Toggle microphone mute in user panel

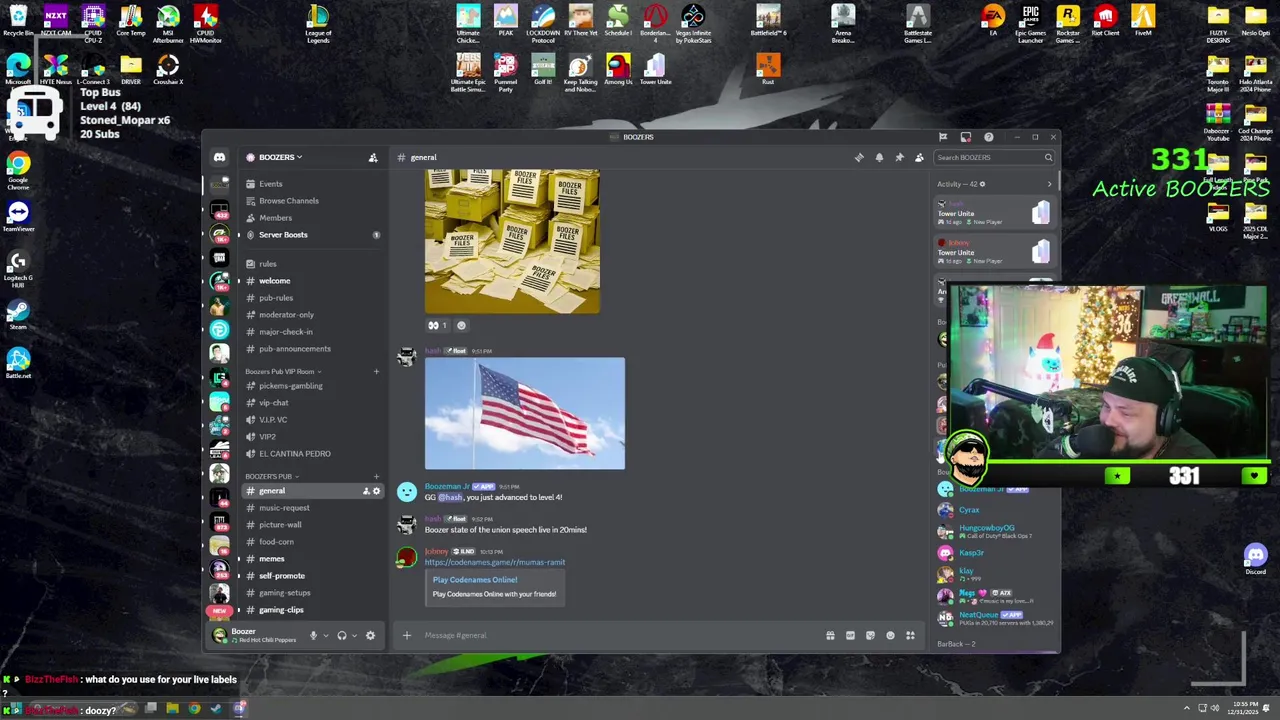click(x=313, y=635)
